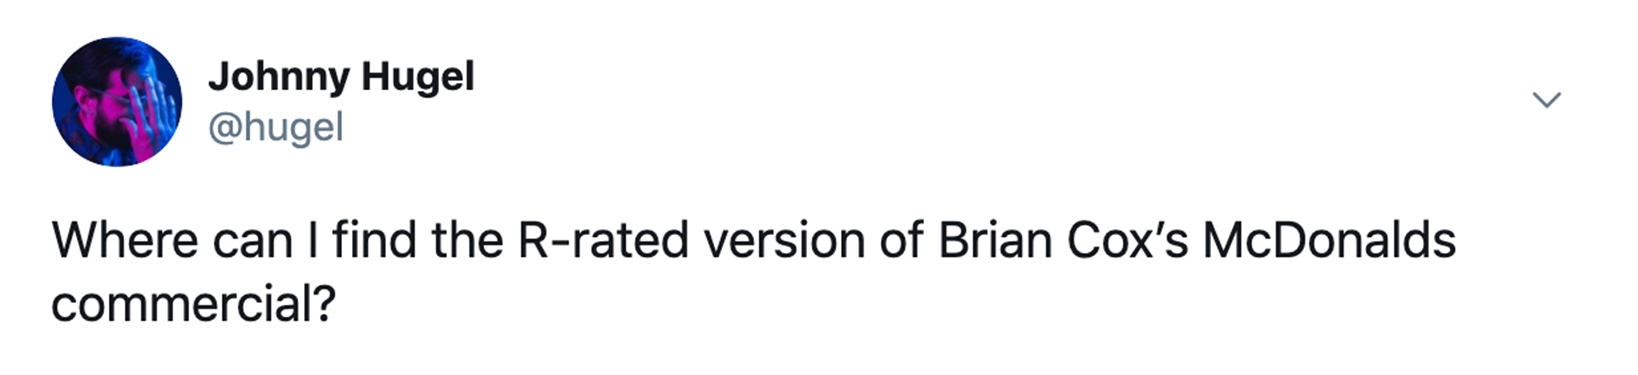Open the Johnny Hugel display name link
Screen dimensions: 1638x375
click(341, 78)
